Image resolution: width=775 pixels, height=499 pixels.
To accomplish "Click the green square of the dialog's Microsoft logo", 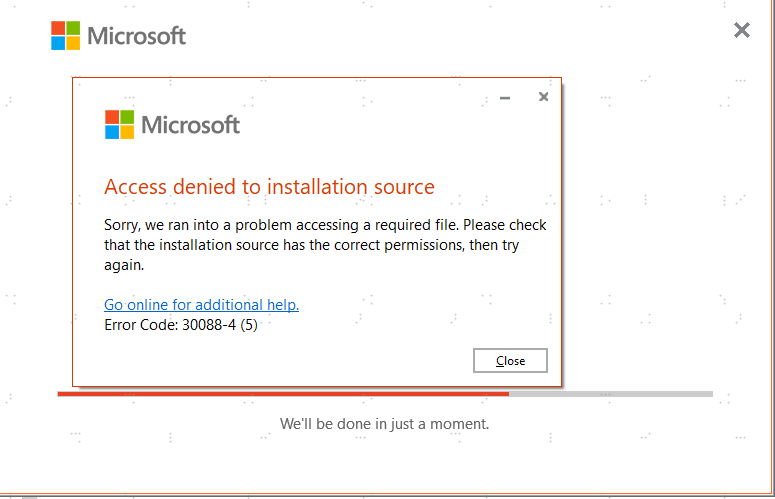I will point(127,117).
